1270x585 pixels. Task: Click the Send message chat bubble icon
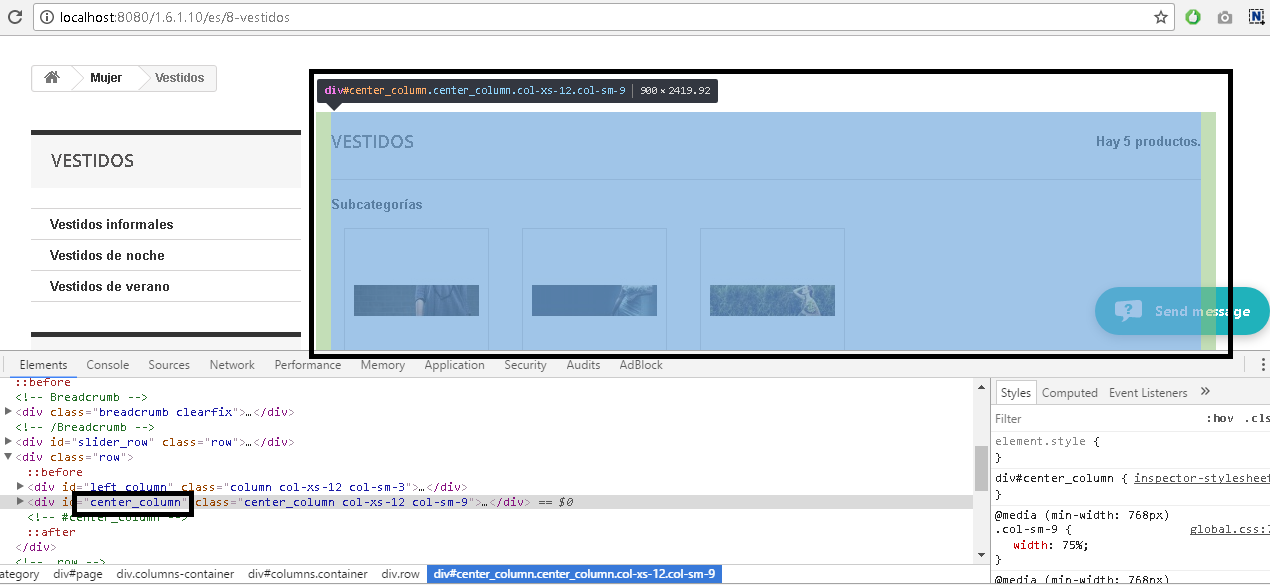pos(1128,311)
